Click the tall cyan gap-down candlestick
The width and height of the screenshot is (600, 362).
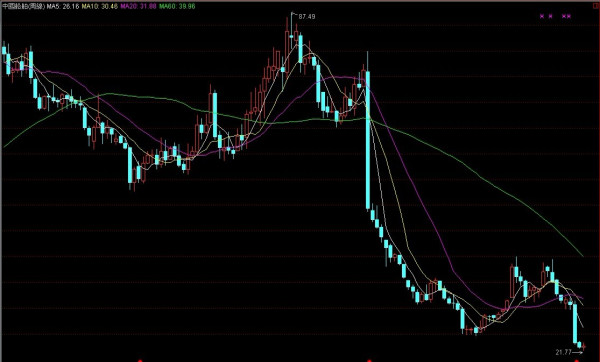pos(368,140)
